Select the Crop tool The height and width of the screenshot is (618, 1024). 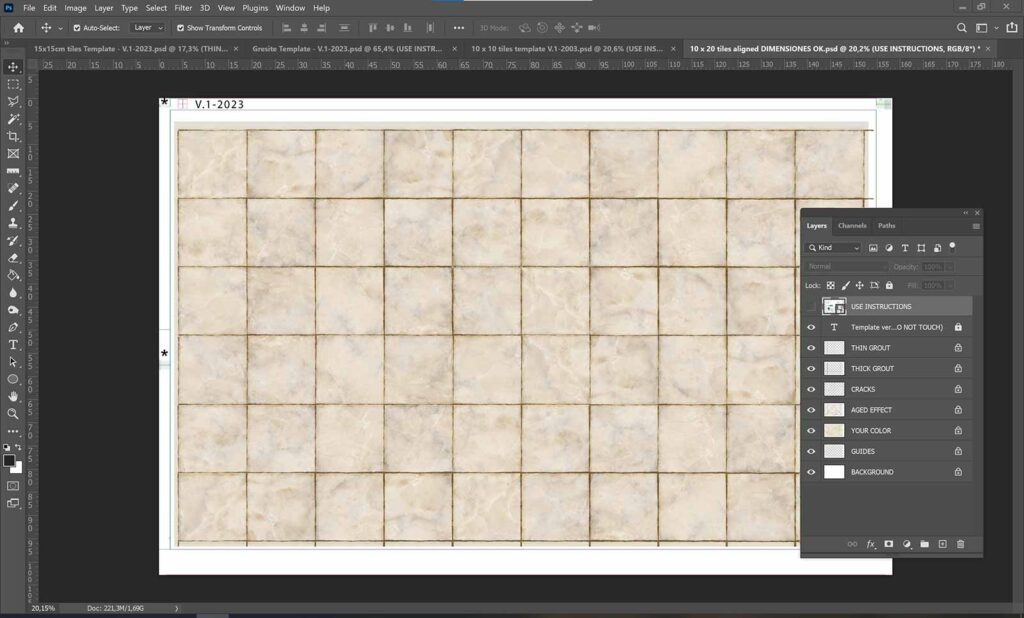[x=13, y=136]
